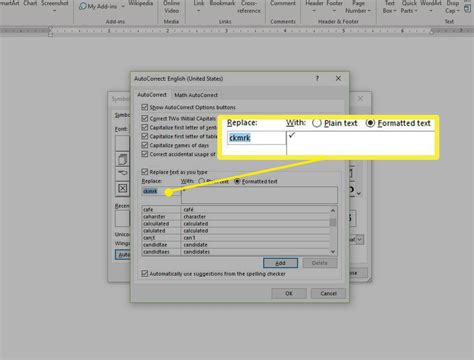Toggle Automatically use suggestions from spelling checker

tap(144, 274)
